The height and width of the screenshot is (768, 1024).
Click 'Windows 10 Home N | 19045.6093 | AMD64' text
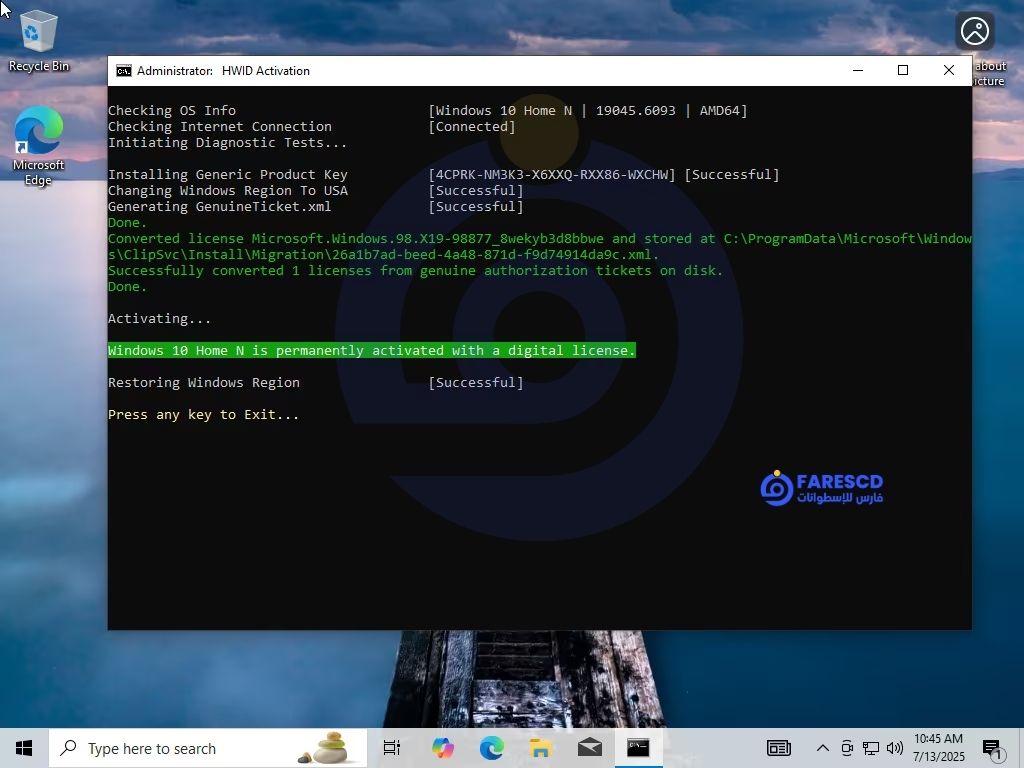588,110
